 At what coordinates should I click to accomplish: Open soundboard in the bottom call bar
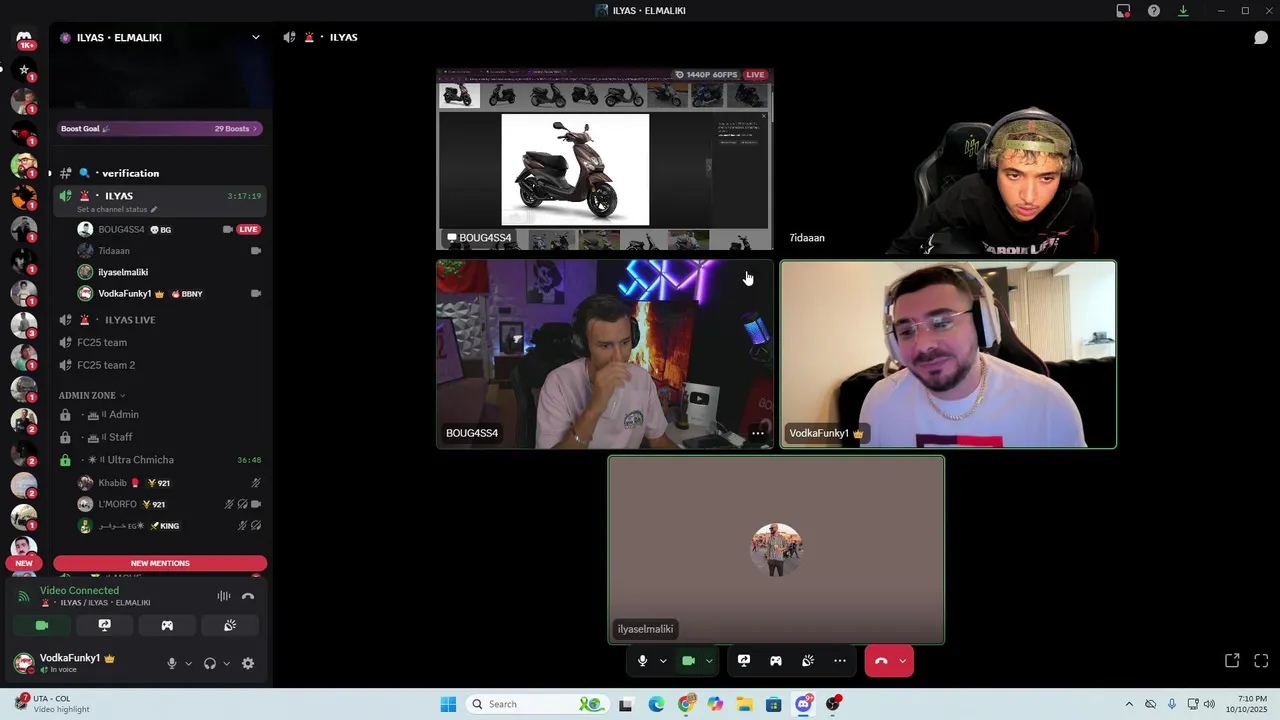808,660
